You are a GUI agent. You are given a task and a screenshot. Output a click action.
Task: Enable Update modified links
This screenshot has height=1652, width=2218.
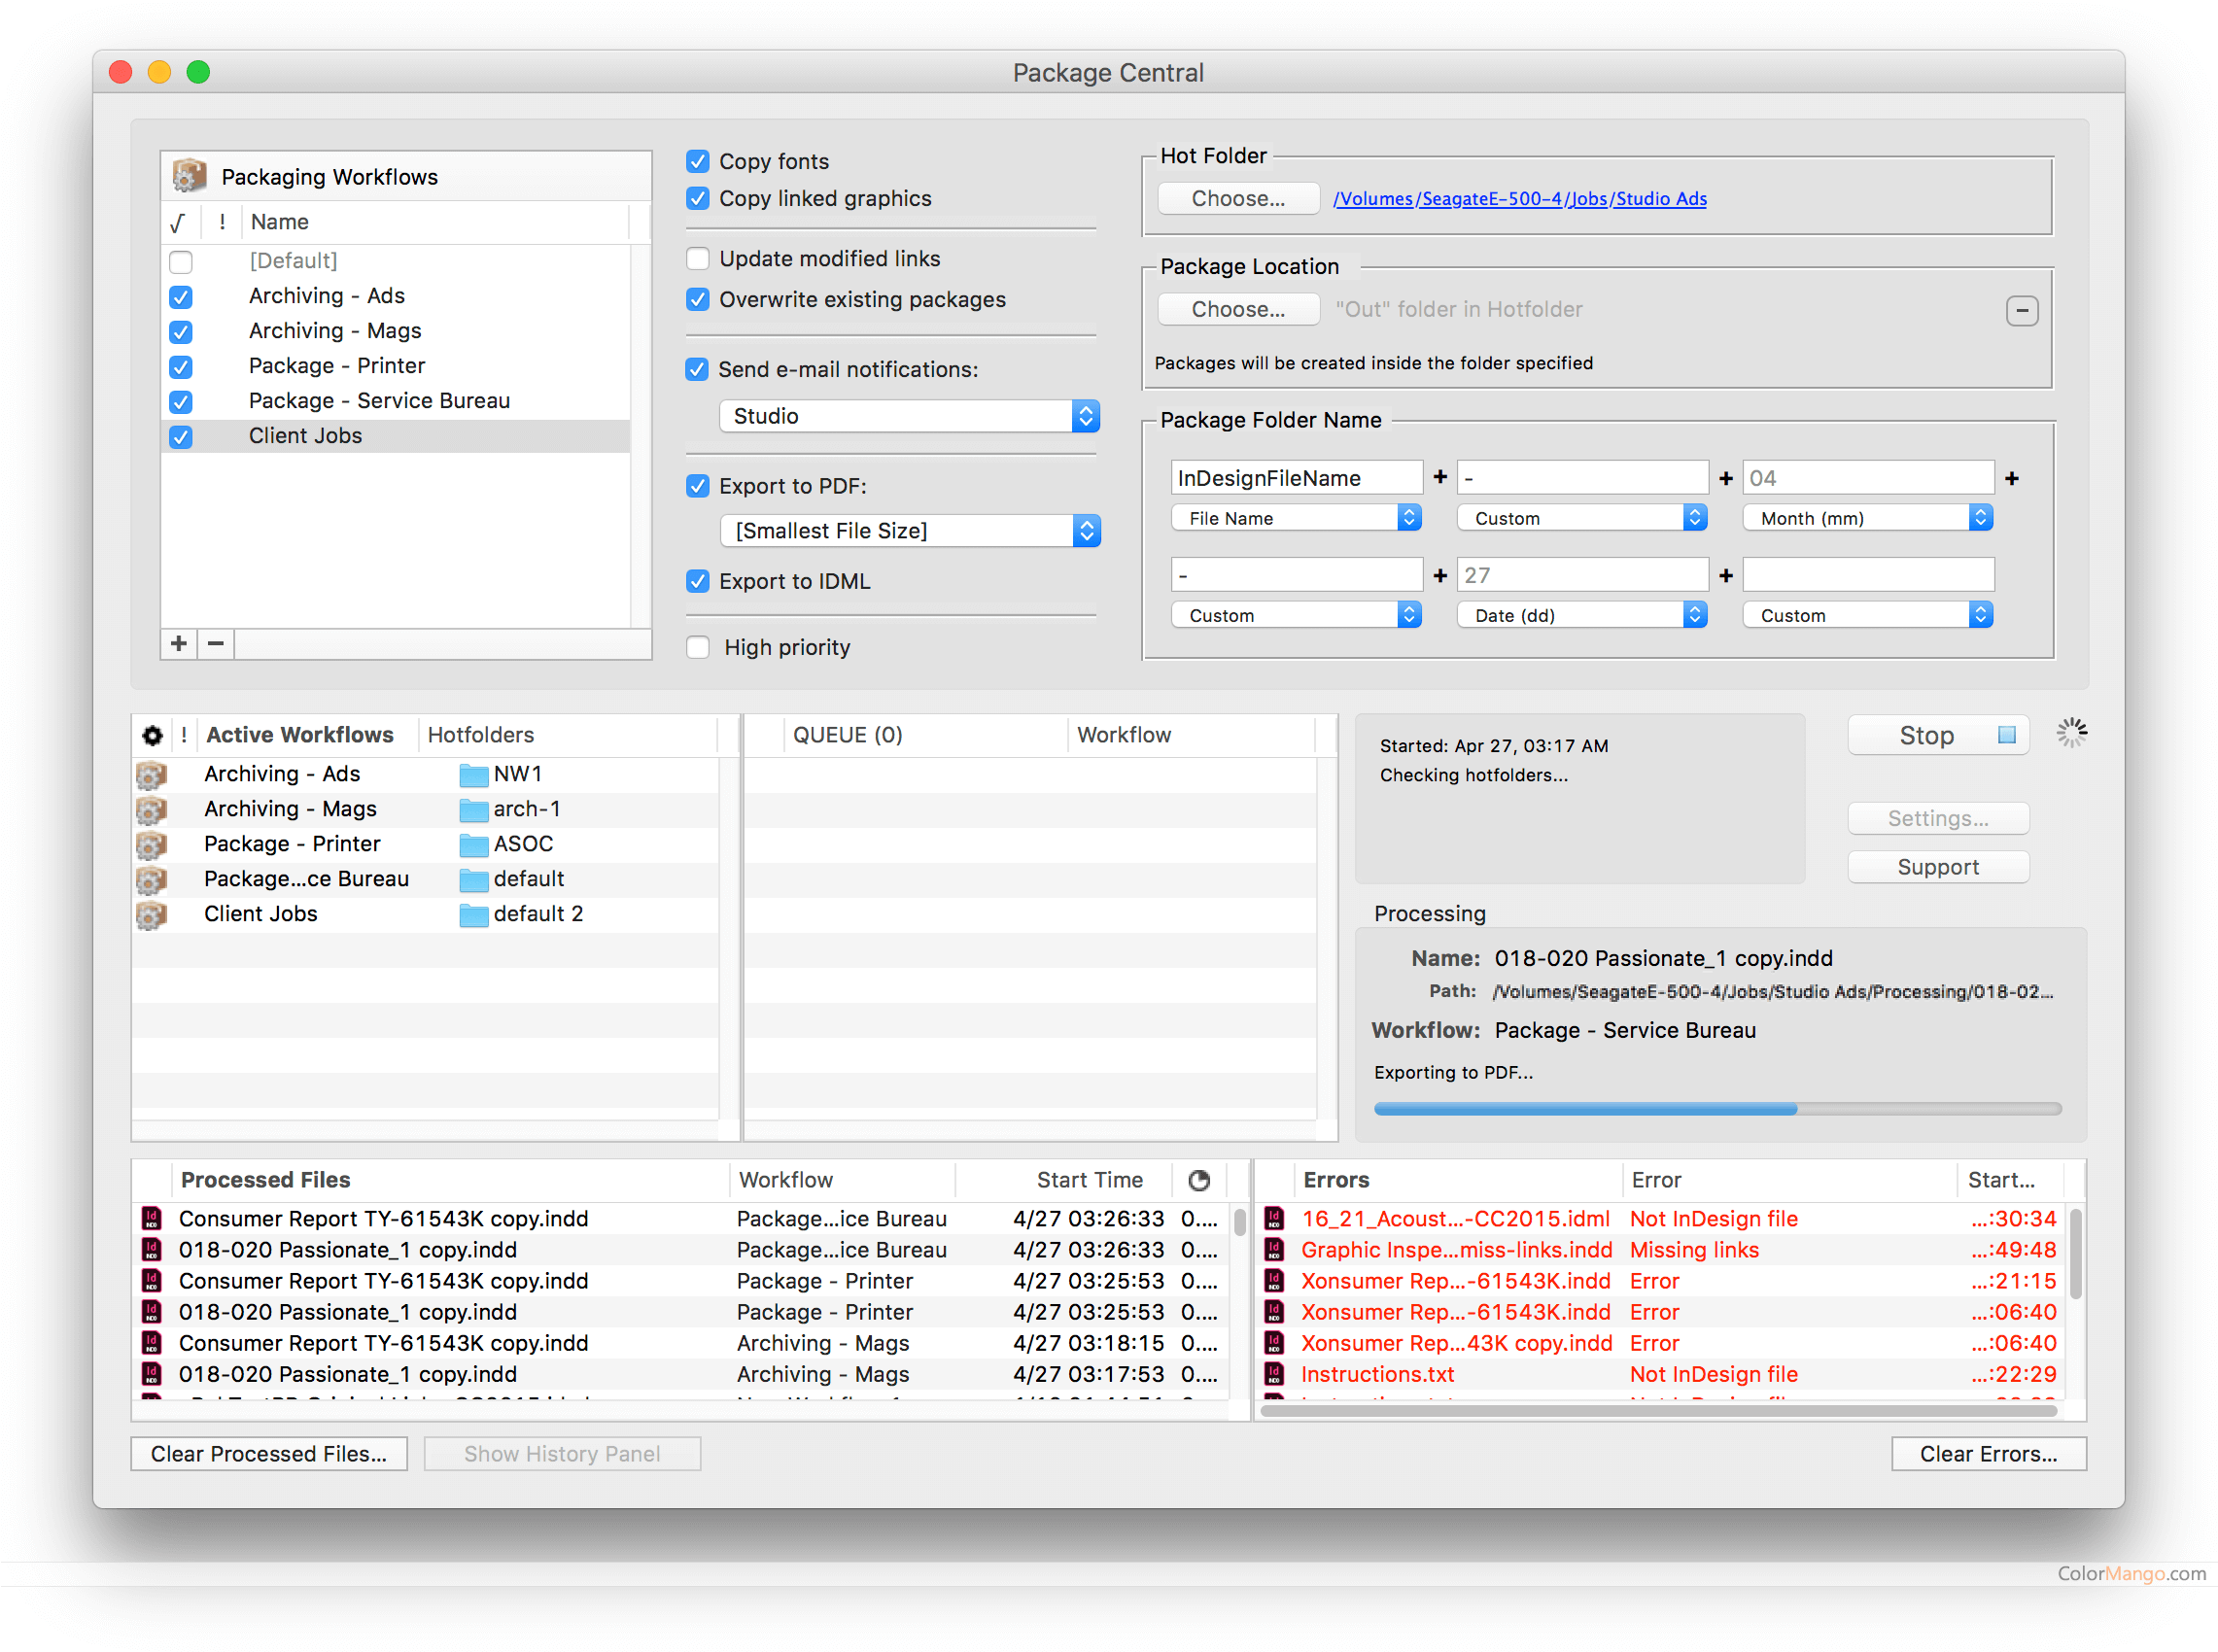[x=698, y=259]
